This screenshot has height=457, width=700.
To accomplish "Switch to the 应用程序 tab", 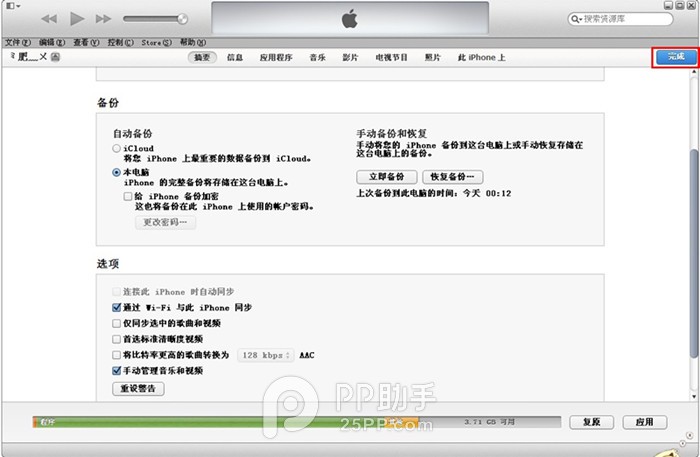I will click(275, 58).
